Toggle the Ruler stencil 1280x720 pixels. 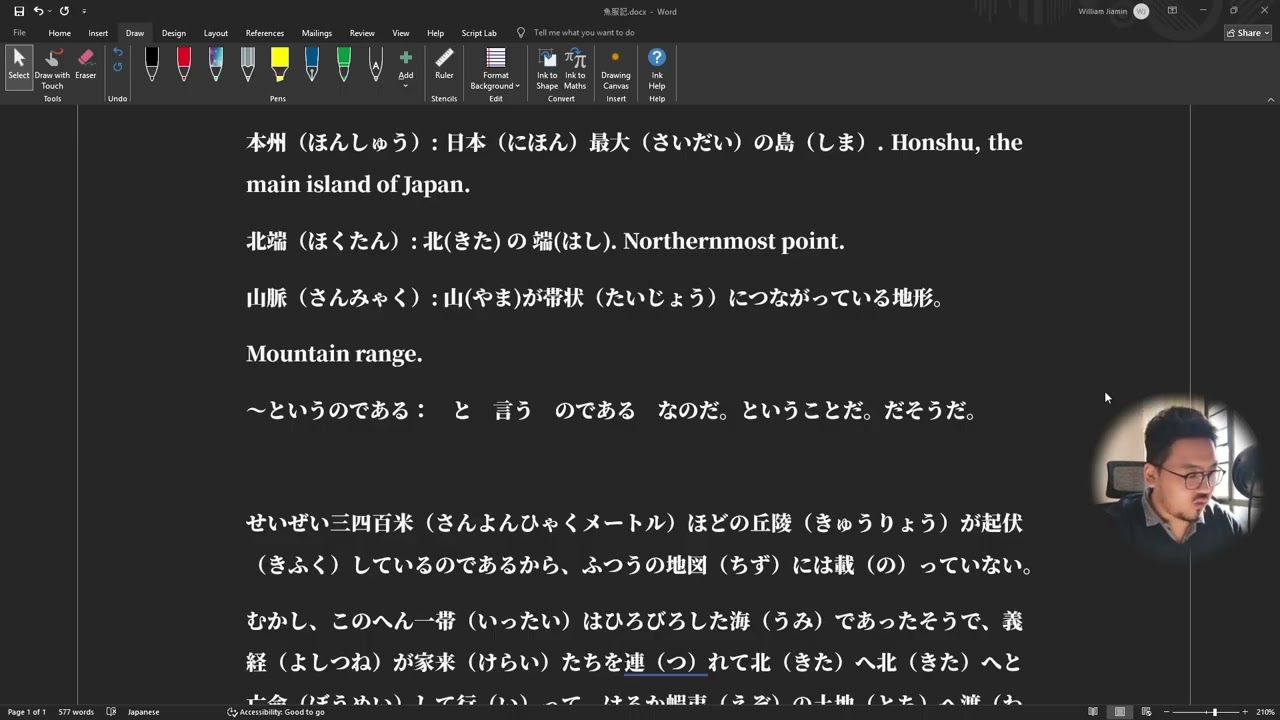point(444,66)
